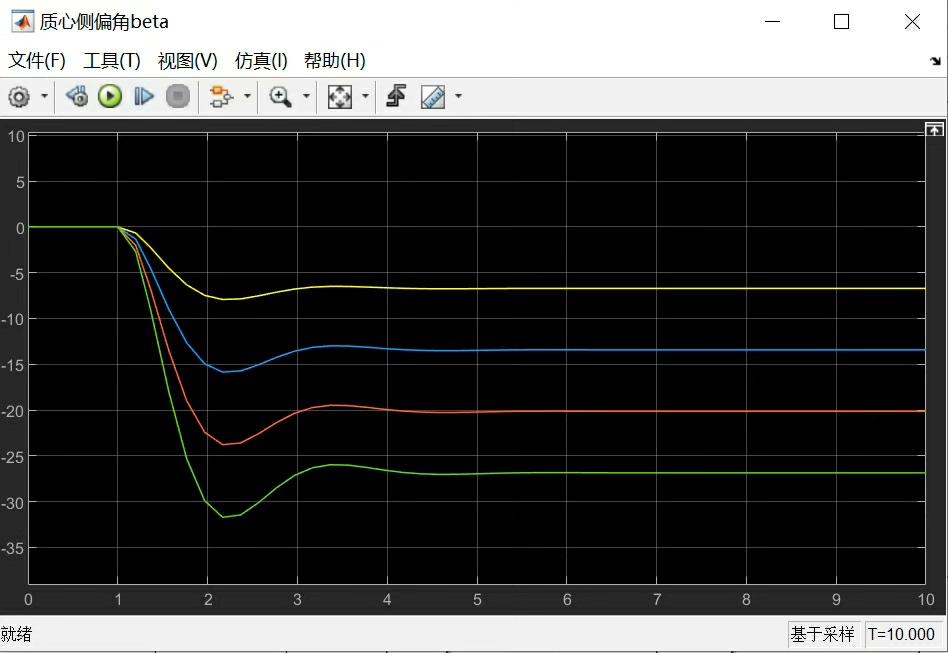Open the 工具(T) menu

[x=112, y=60]
